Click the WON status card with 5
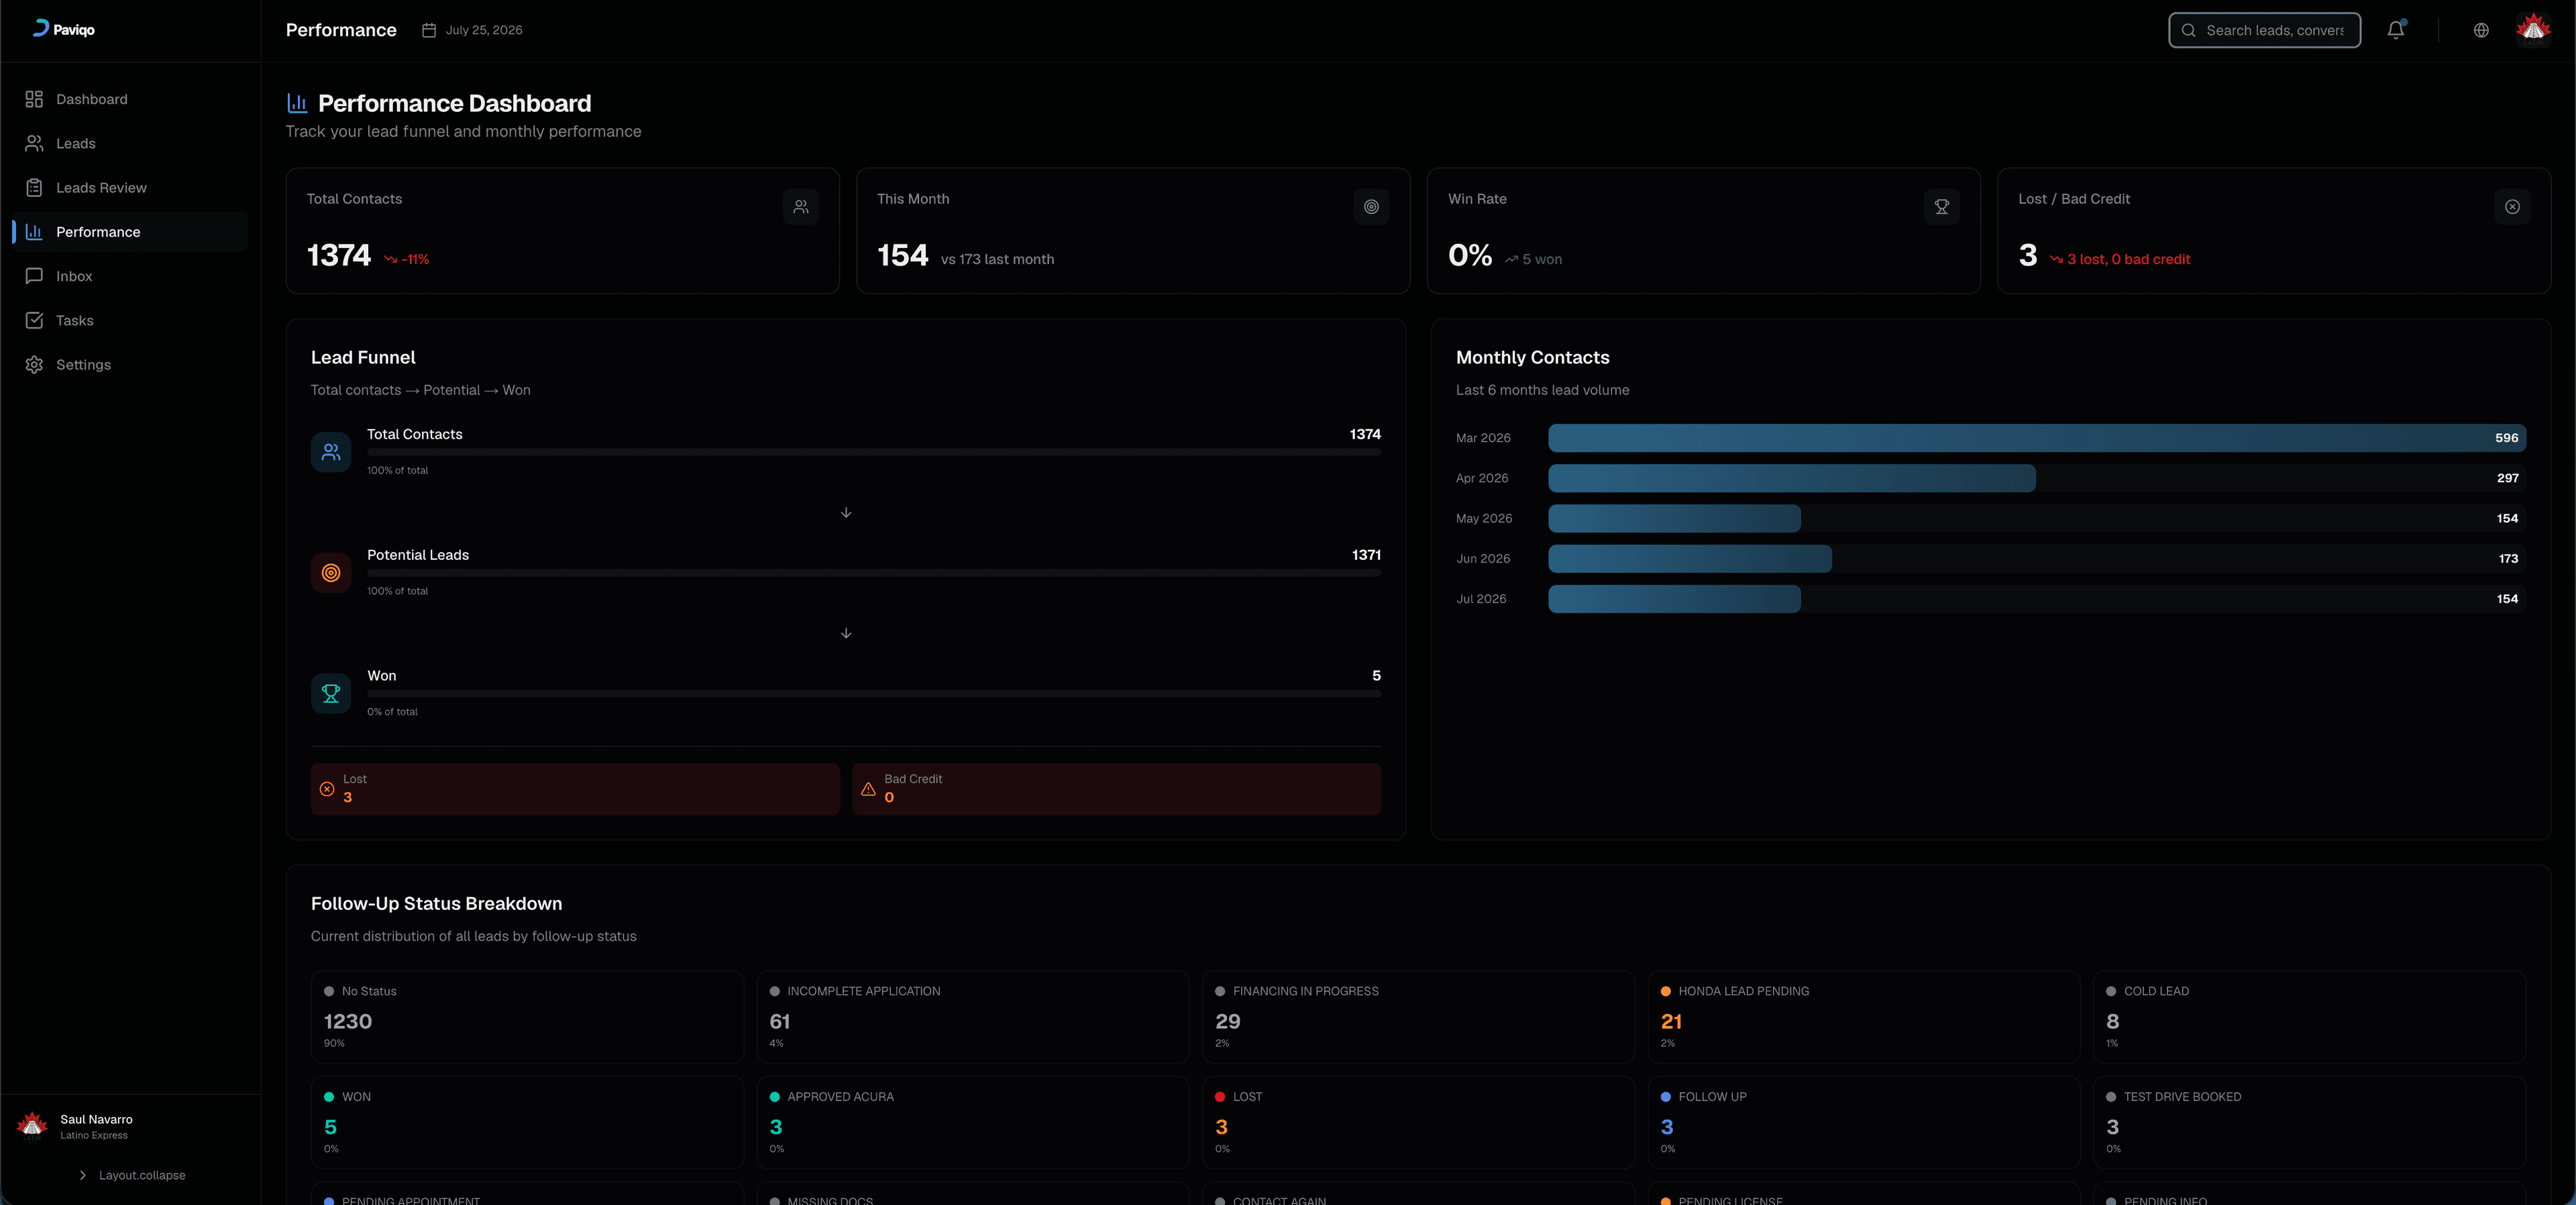The width and height of the screenshot is (2576, 1205). [x=527, y=1122]
